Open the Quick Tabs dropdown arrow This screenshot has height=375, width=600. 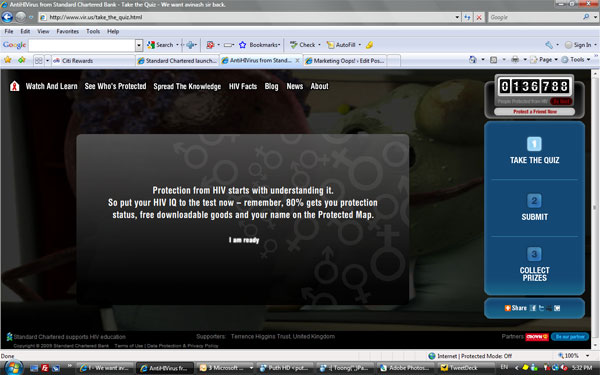[47, 60]
